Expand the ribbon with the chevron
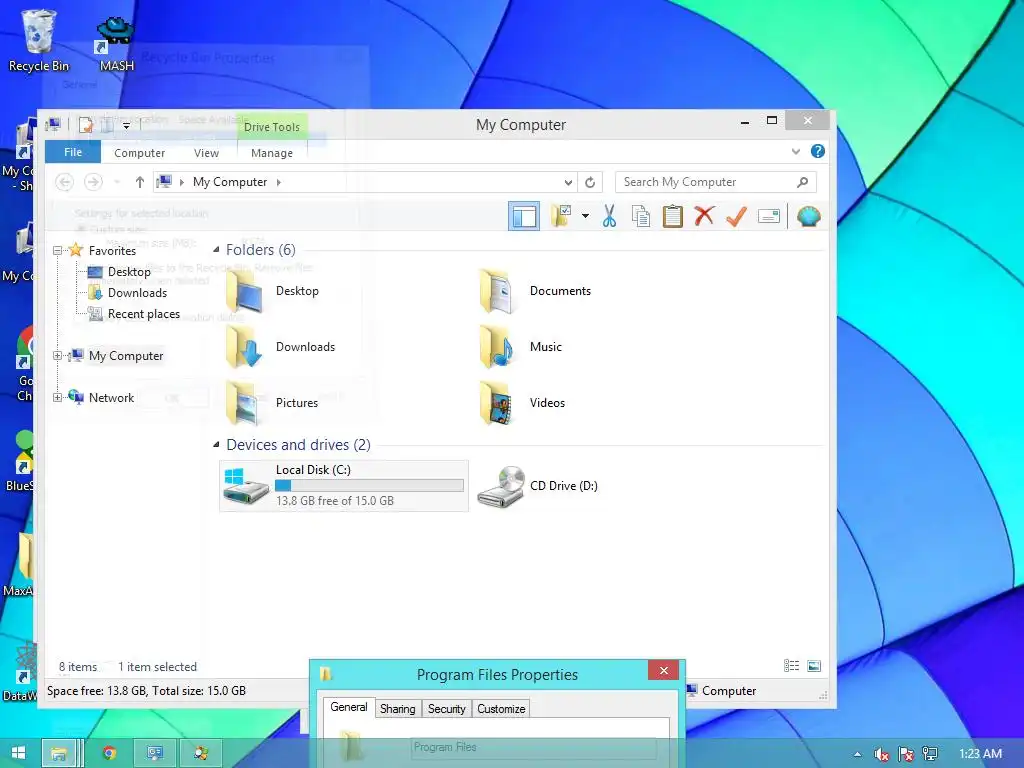1024x768 pixels. [795, 152]
